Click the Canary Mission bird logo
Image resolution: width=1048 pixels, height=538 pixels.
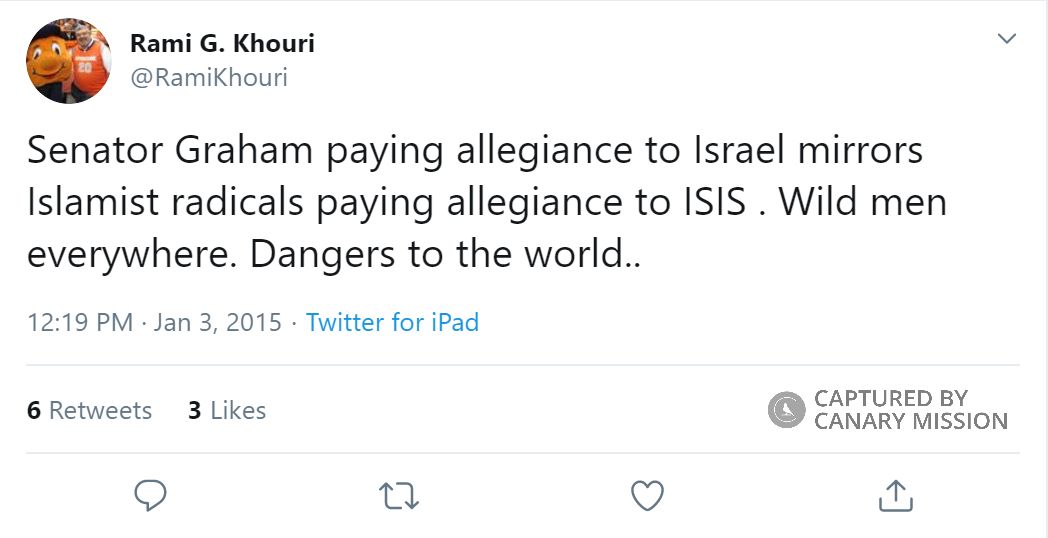pyautogui.click(x=787, y=410)
